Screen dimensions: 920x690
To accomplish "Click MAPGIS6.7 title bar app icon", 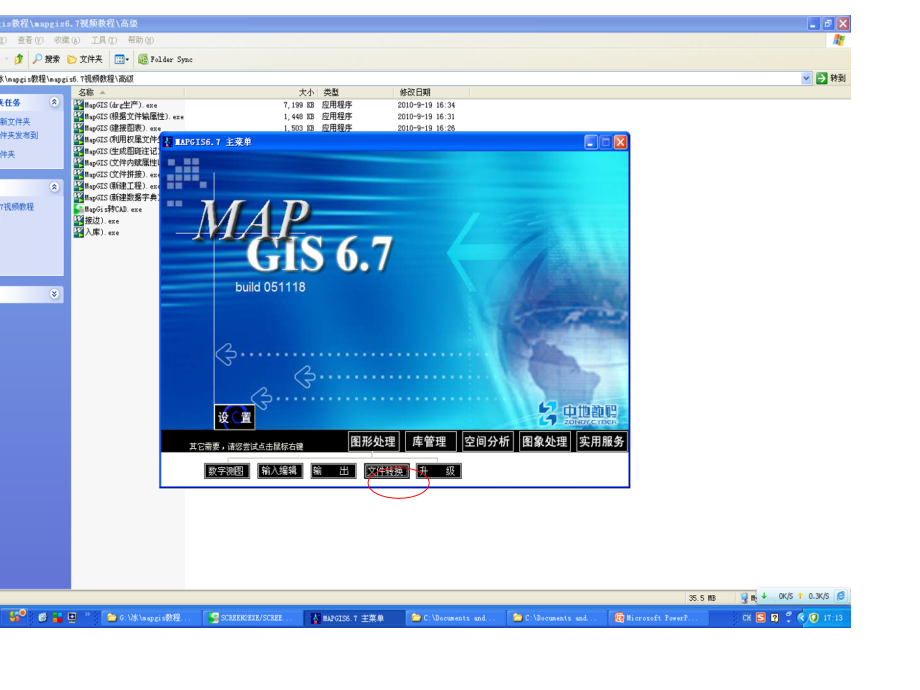I will pos(168,141).
